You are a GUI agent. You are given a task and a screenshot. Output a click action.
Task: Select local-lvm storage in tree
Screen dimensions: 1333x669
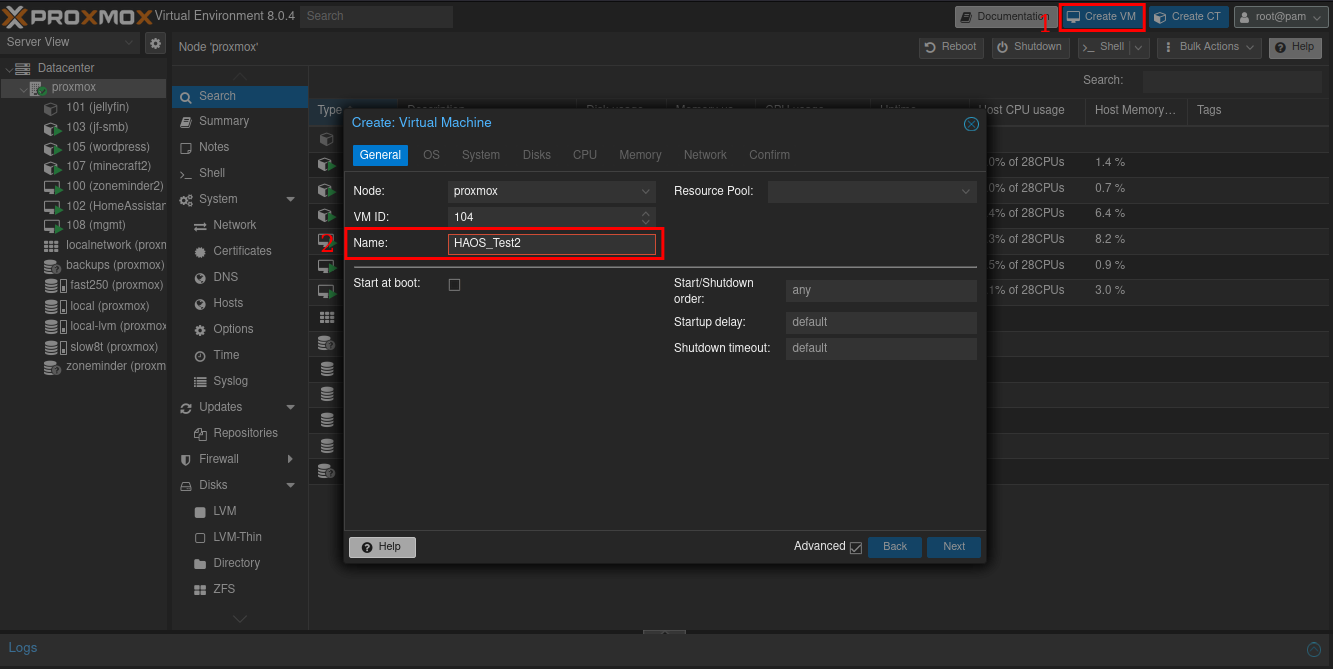tap(105, 326)
